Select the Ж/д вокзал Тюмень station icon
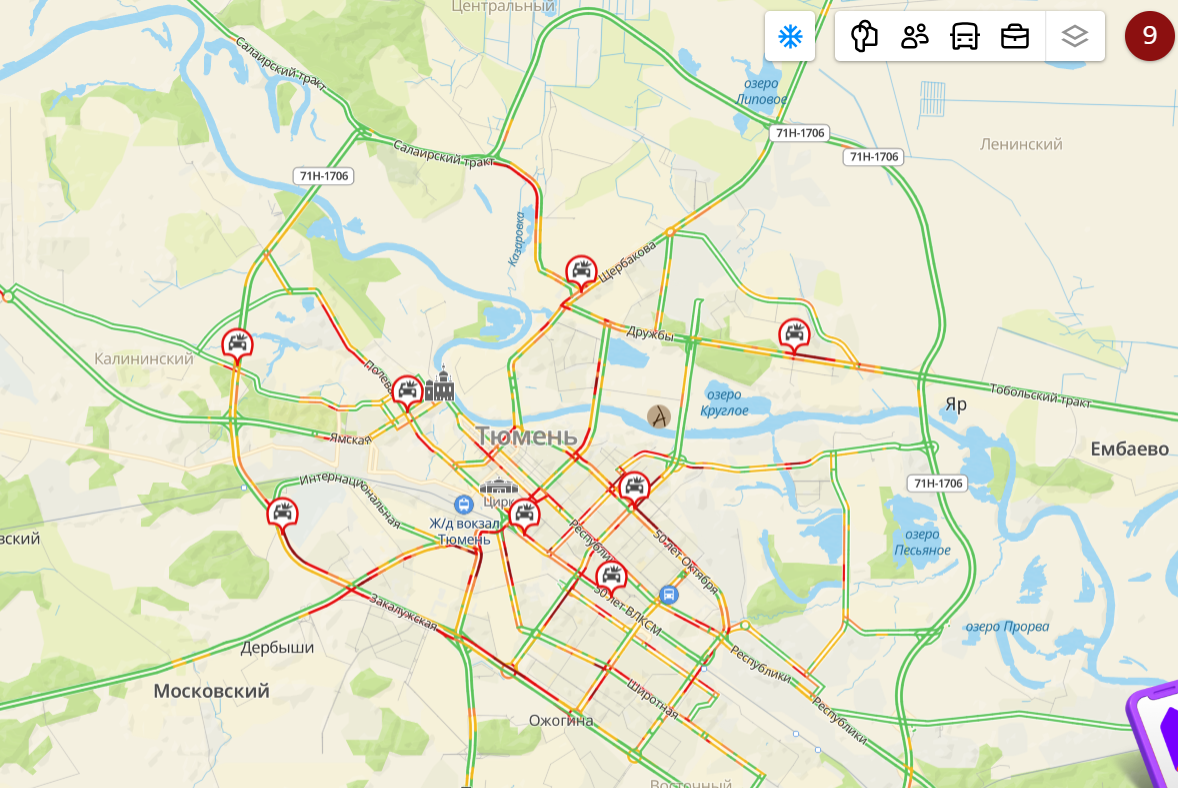This screenshot has width=1178, height=788. (x=464, y=504)
